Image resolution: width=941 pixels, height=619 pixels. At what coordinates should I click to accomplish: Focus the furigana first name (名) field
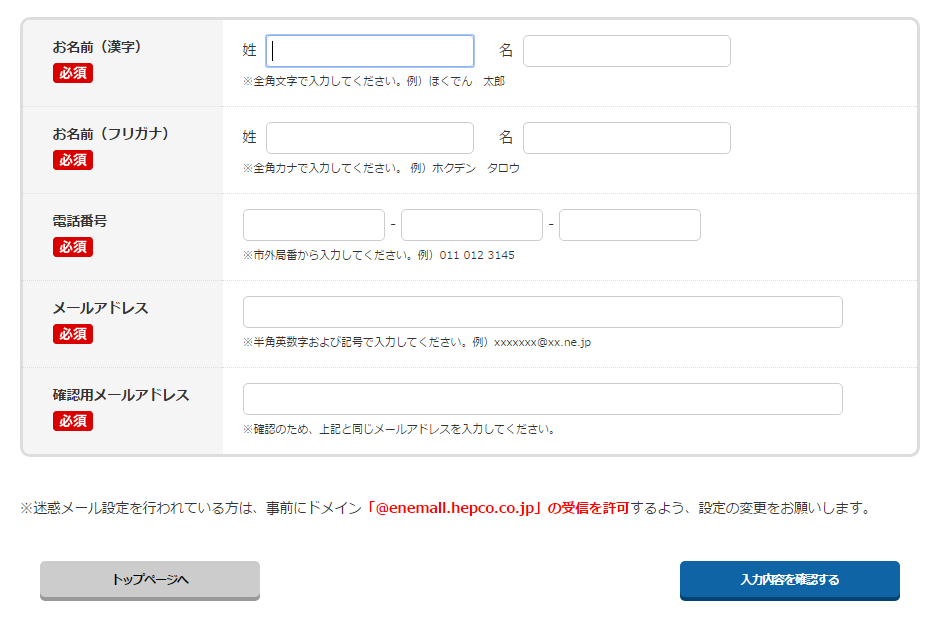coord(627,138)
